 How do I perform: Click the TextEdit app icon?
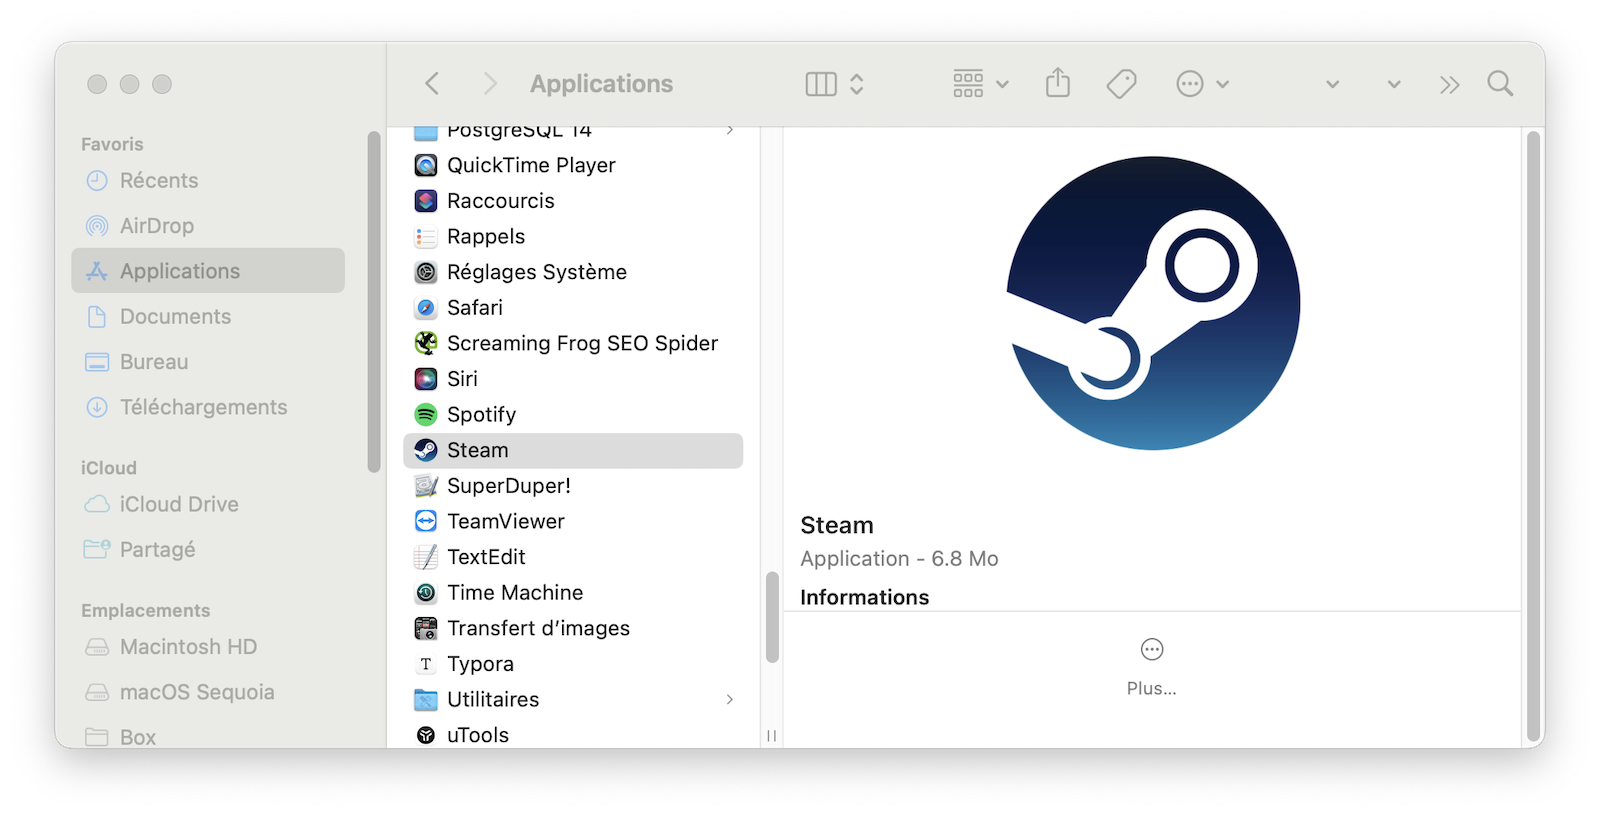[426, 557]
